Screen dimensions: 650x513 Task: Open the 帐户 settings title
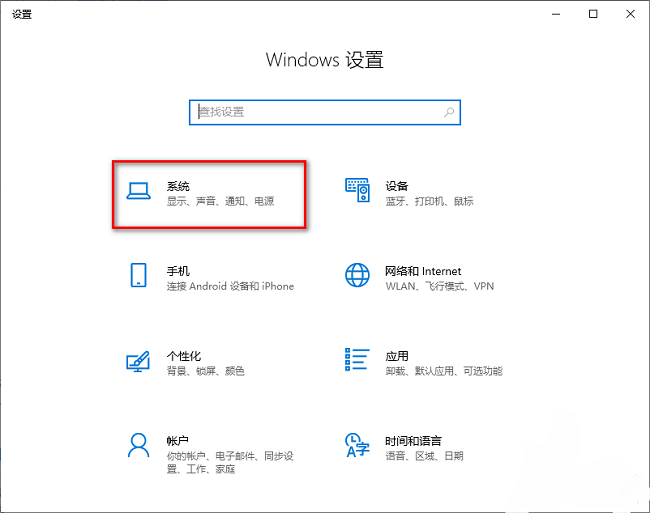(x=178, y=441)
